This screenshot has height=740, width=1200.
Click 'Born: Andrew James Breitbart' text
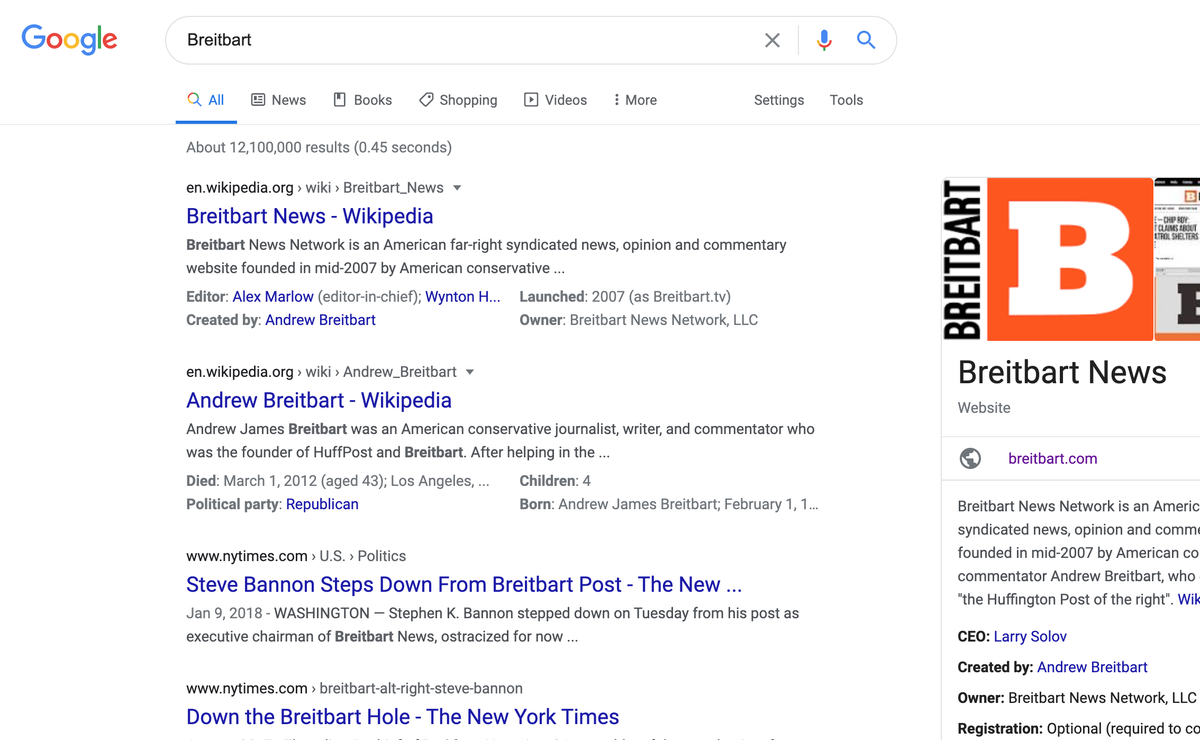[669, 504]
